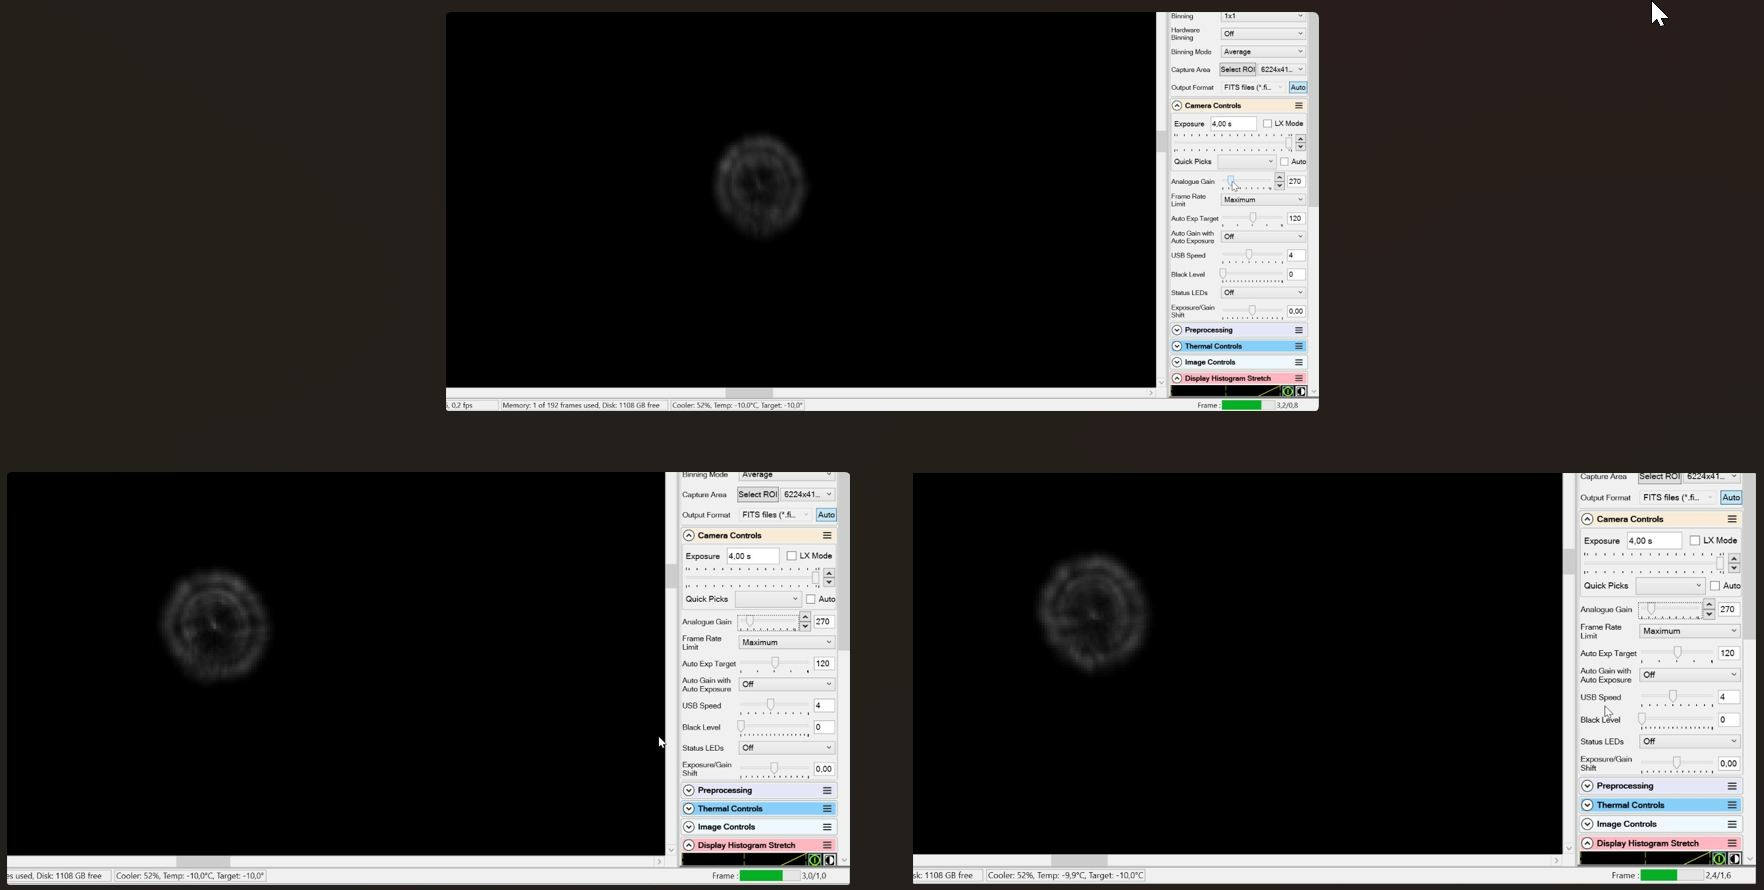The width and height of the screenshot is (1764, 890).
Task: Click Output Format Auto button in top window
Action: pos(1297,88)
